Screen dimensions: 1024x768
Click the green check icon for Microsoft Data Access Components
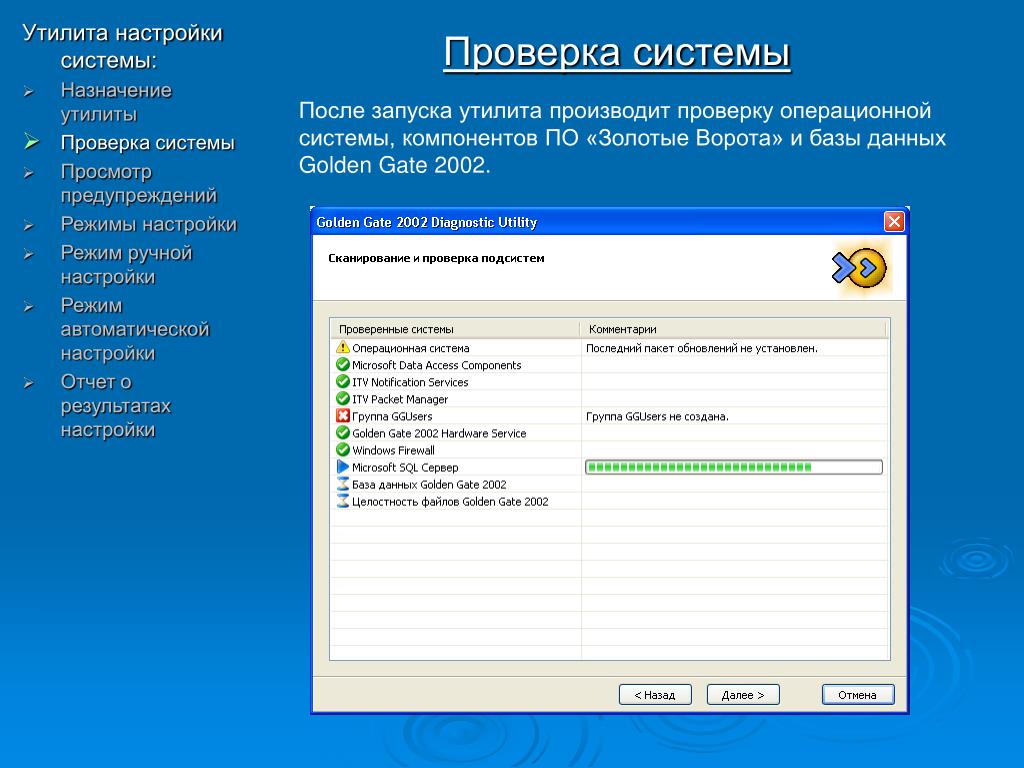coord(343,364)
